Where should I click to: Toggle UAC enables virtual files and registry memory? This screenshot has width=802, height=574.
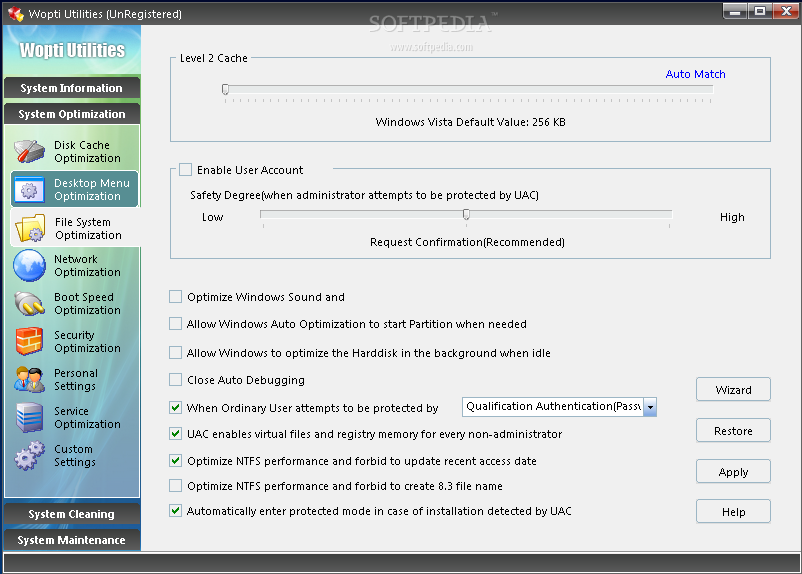(x=175, y=434)
